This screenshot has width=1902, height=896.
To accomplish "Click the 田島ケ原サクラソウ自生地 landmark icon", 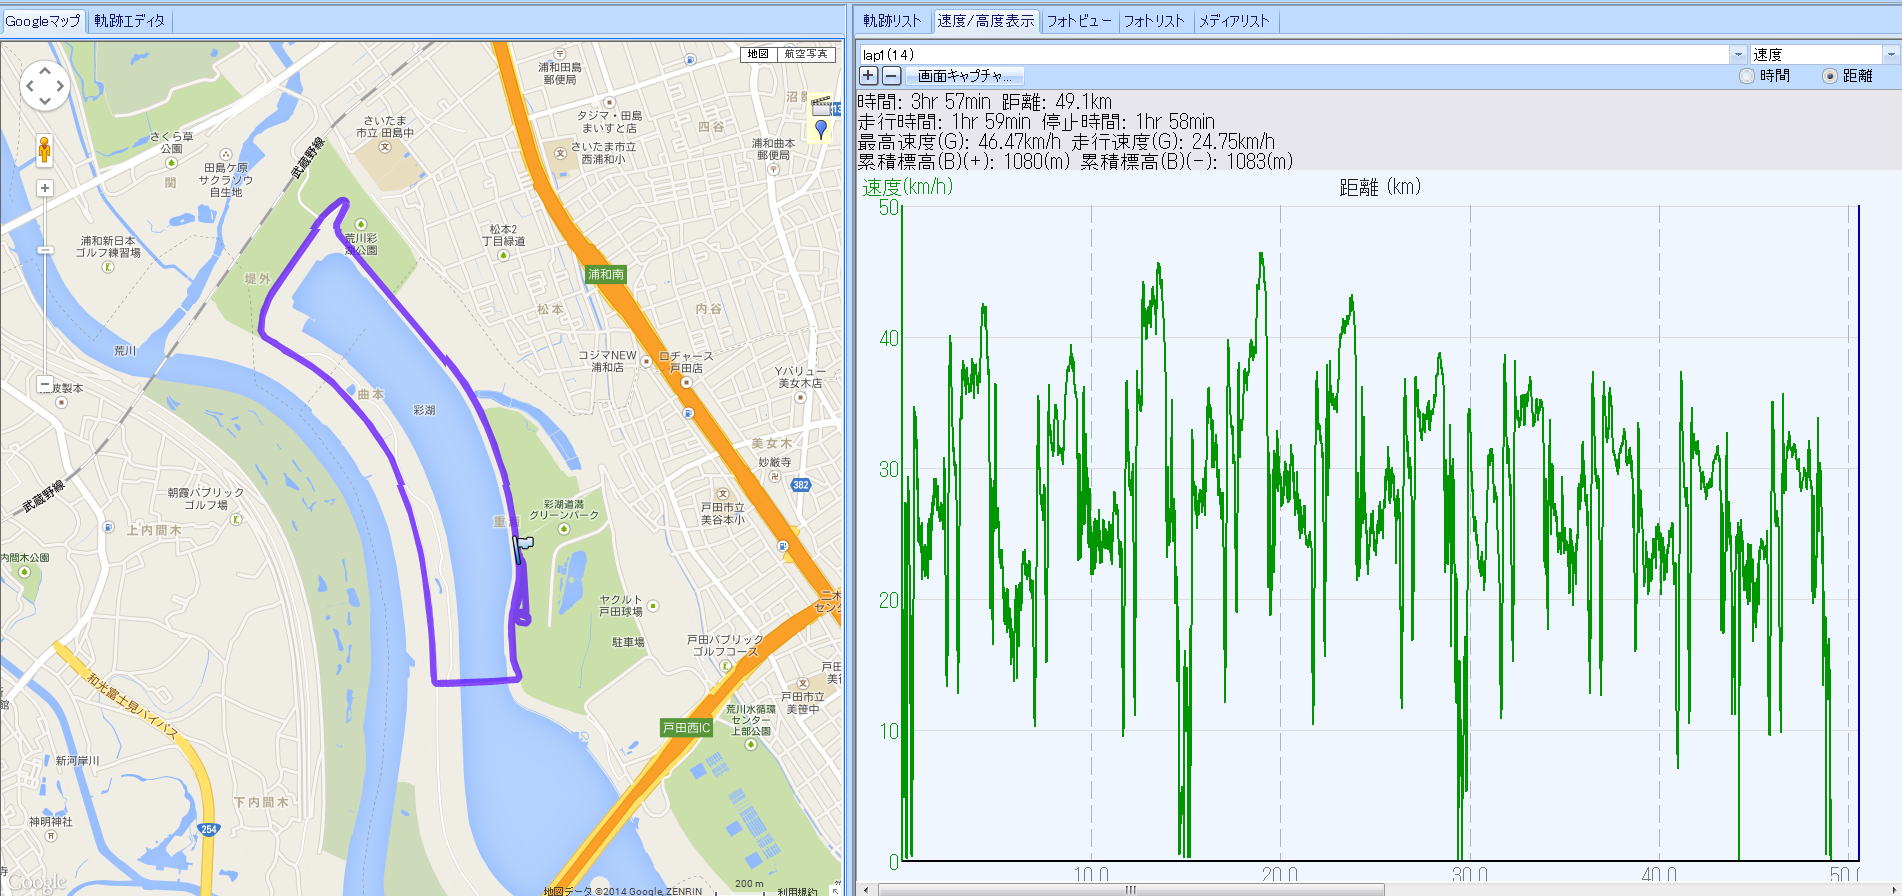I will pyautogui.click(x=226, y=155).
